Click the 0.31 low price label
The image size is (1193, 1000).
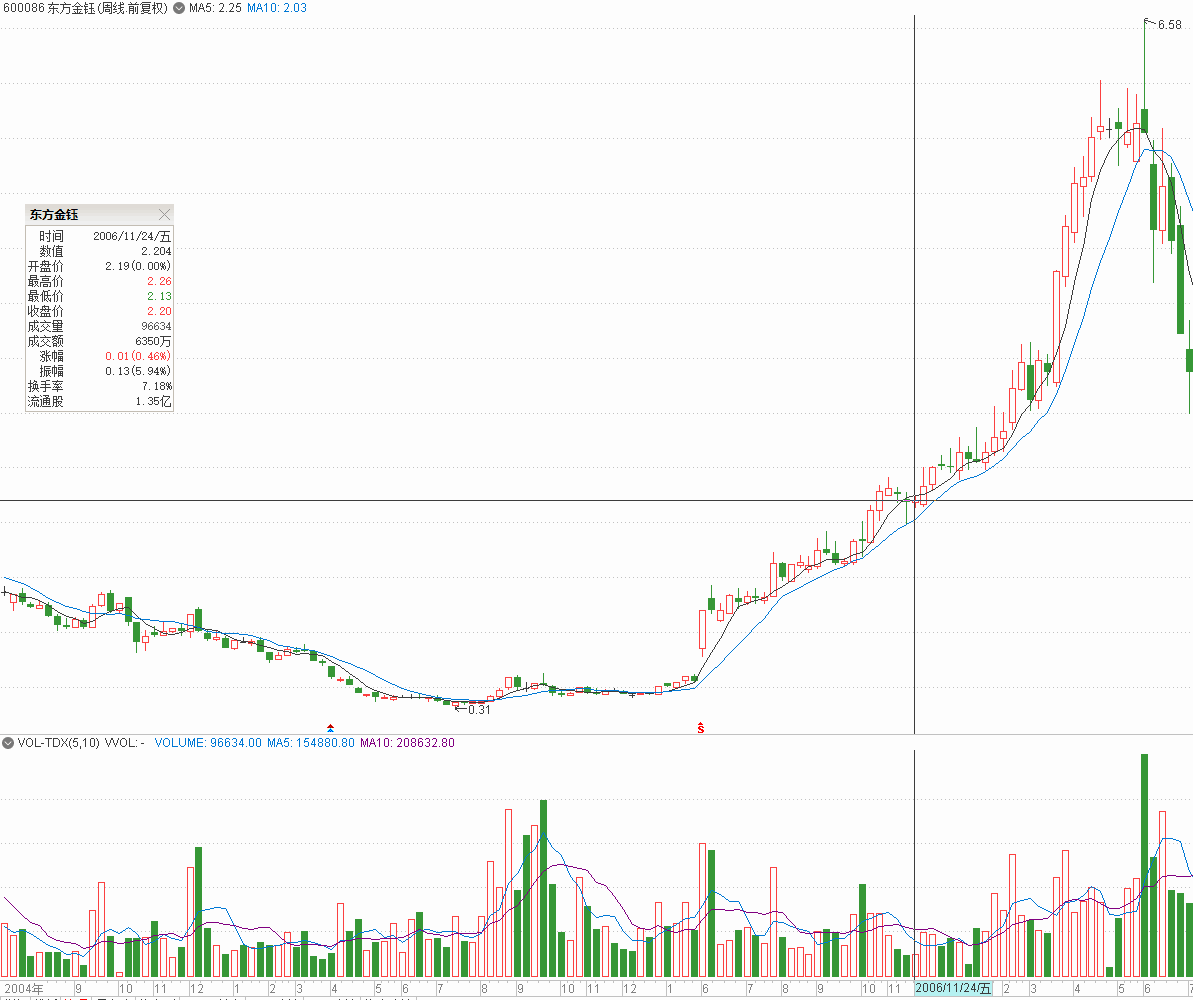coord(478,709)
